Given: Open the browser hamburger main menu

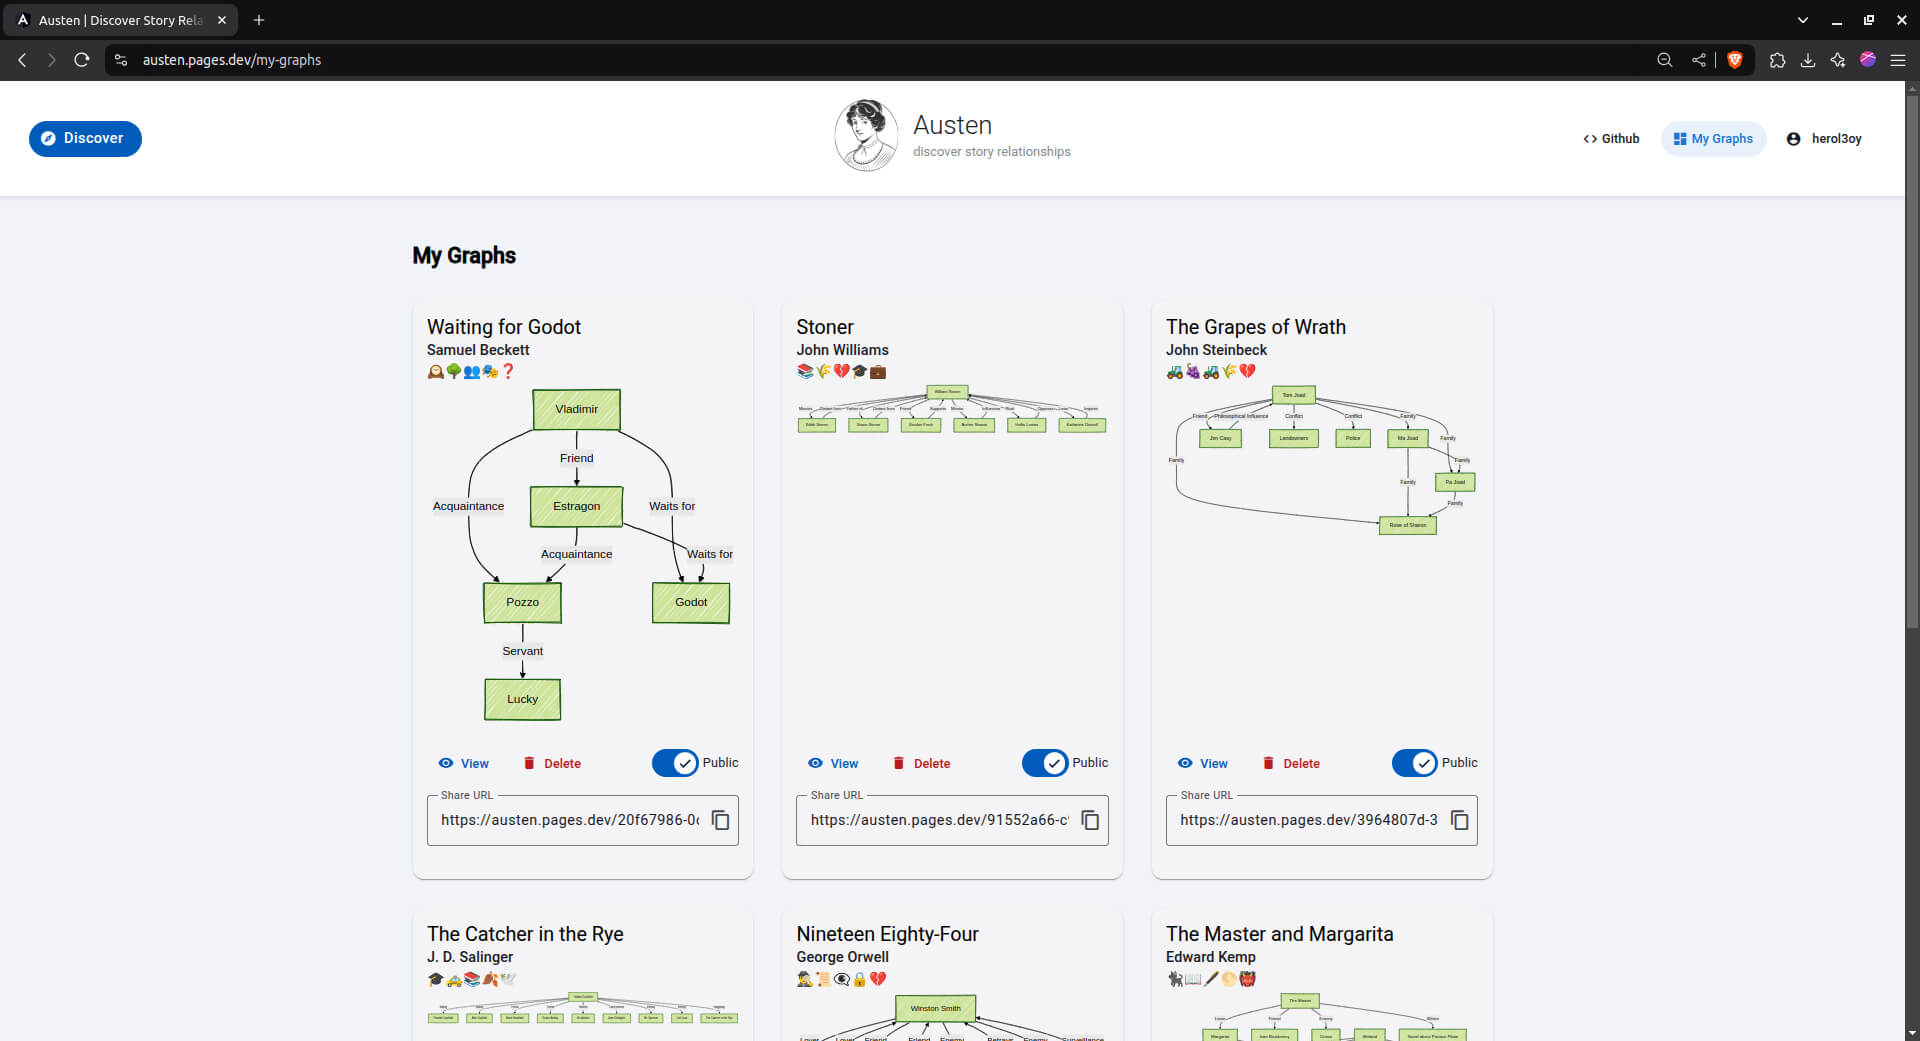Looking at the screenshot, I should point(1897,60).
